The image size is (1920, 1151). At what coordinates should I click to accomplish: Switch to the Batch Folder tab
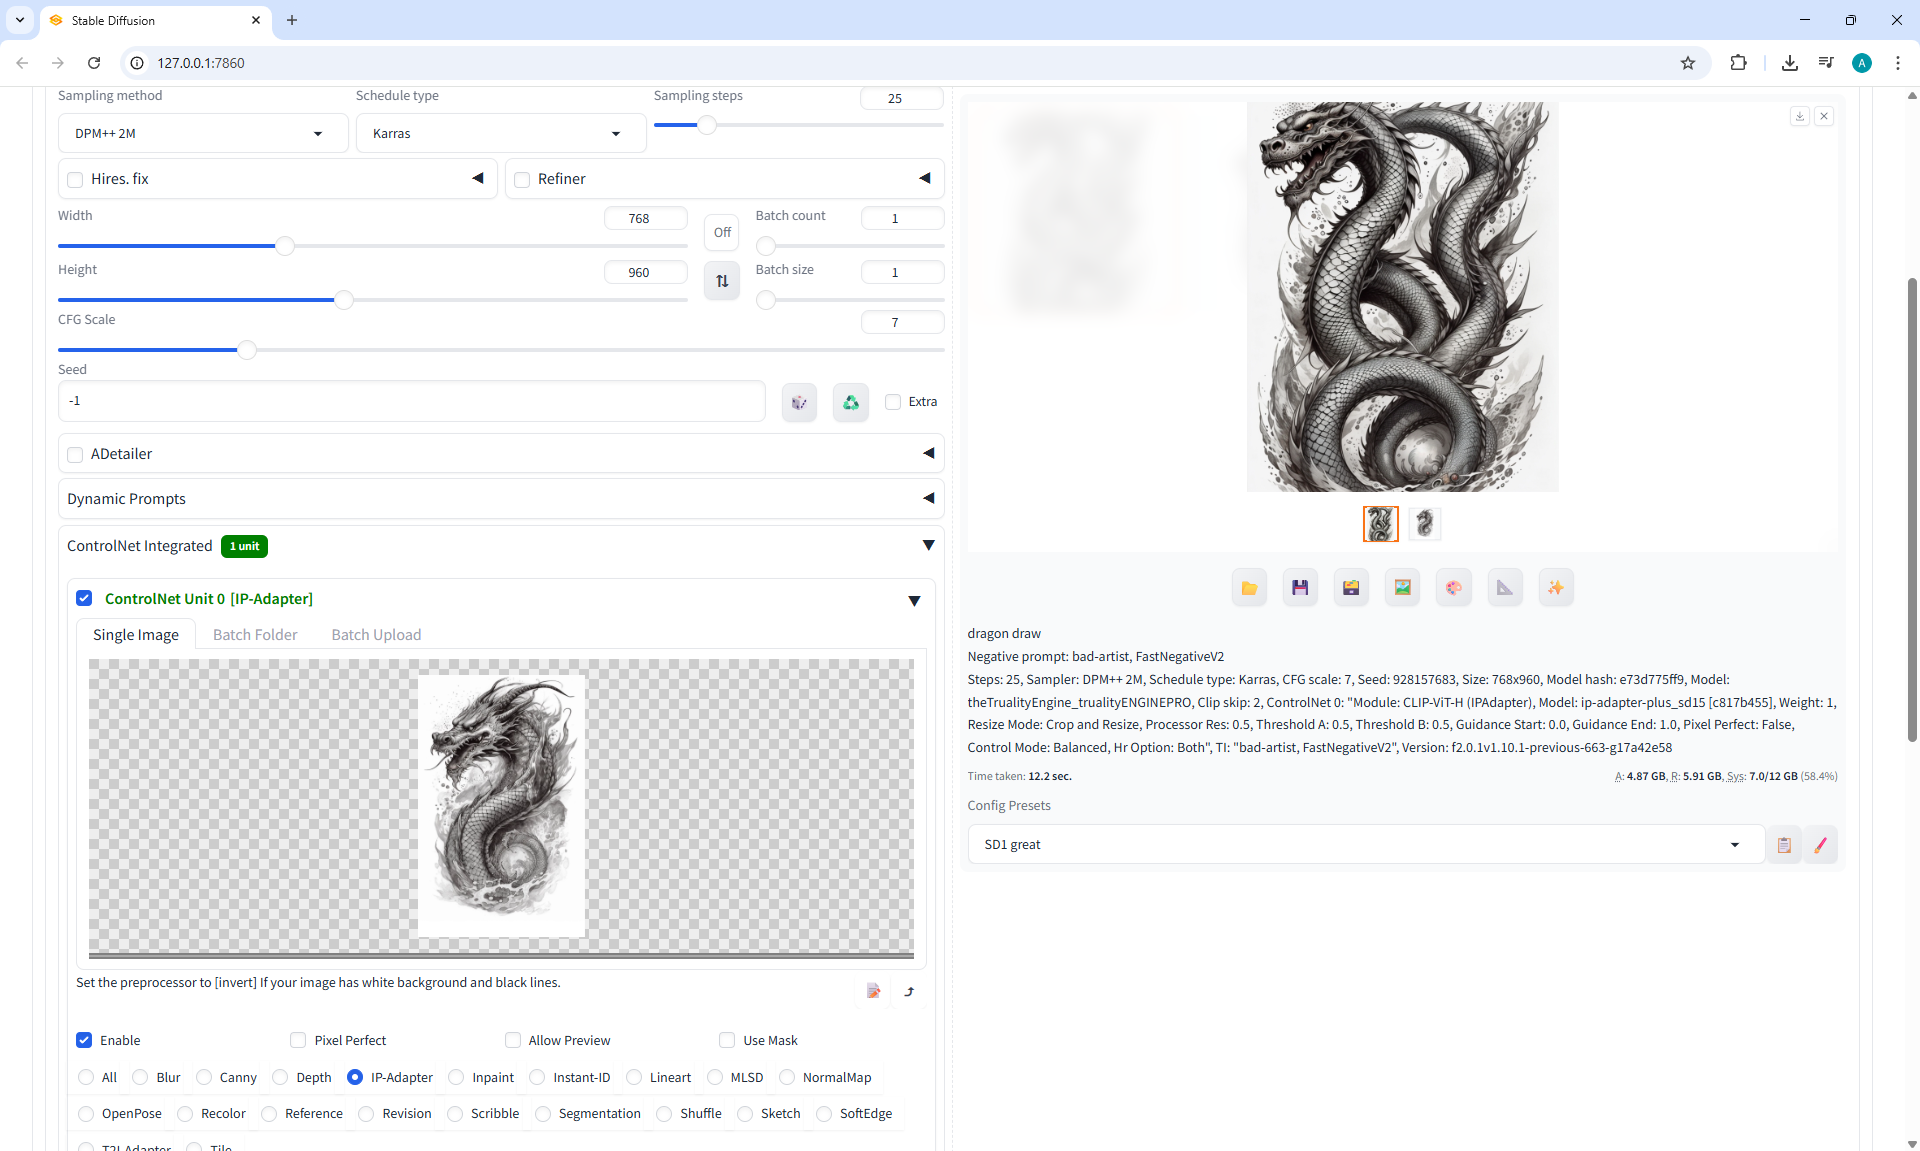[x=255, y=635]
